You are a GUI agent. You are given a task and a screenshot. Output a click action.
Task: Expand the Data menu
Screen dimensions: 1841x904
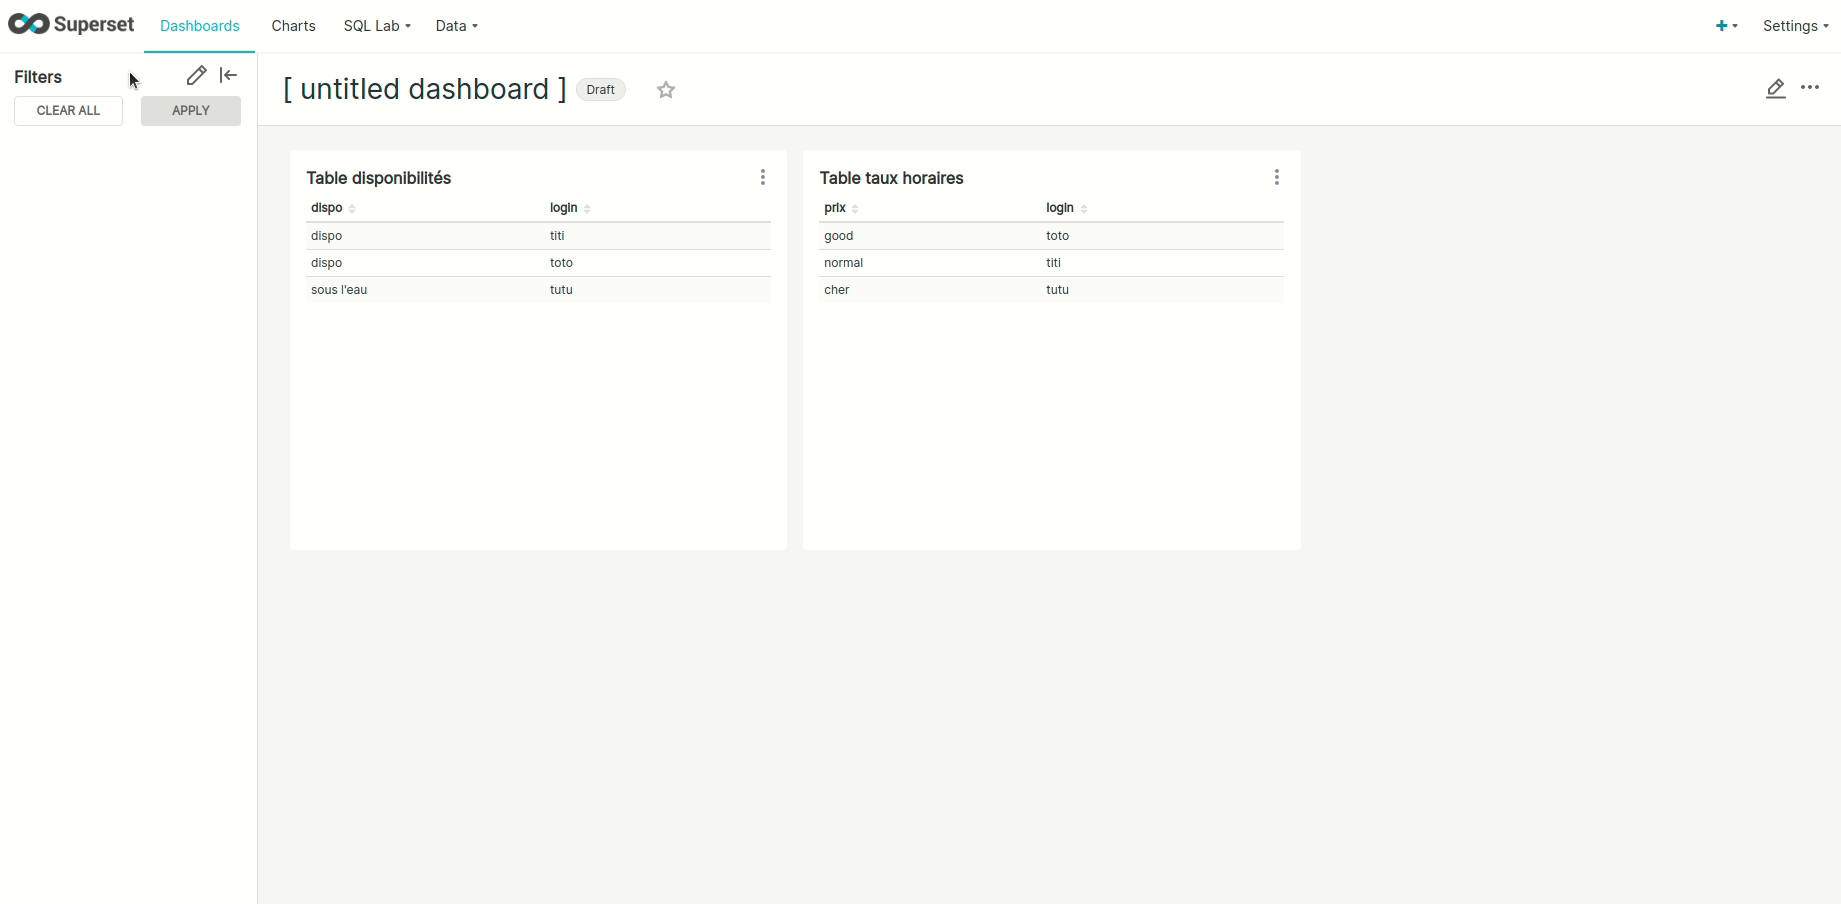pyautogui.click(x=456, y=26)
